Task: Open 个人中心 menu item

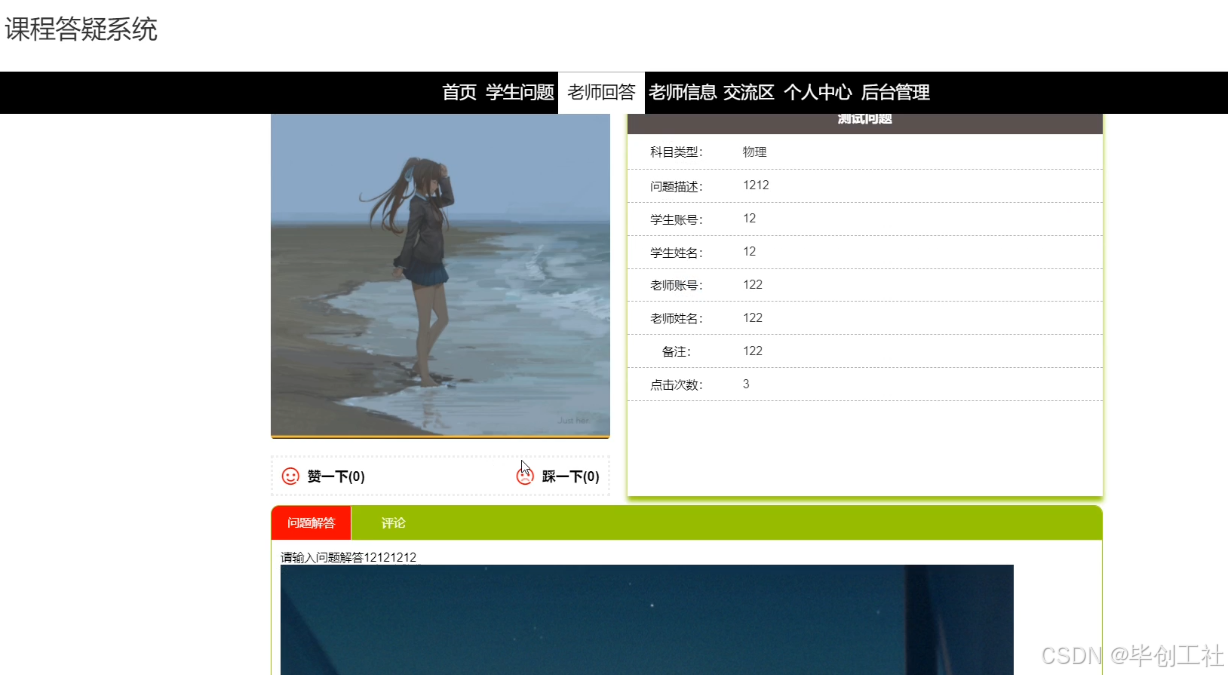Action: pos(818,93)
